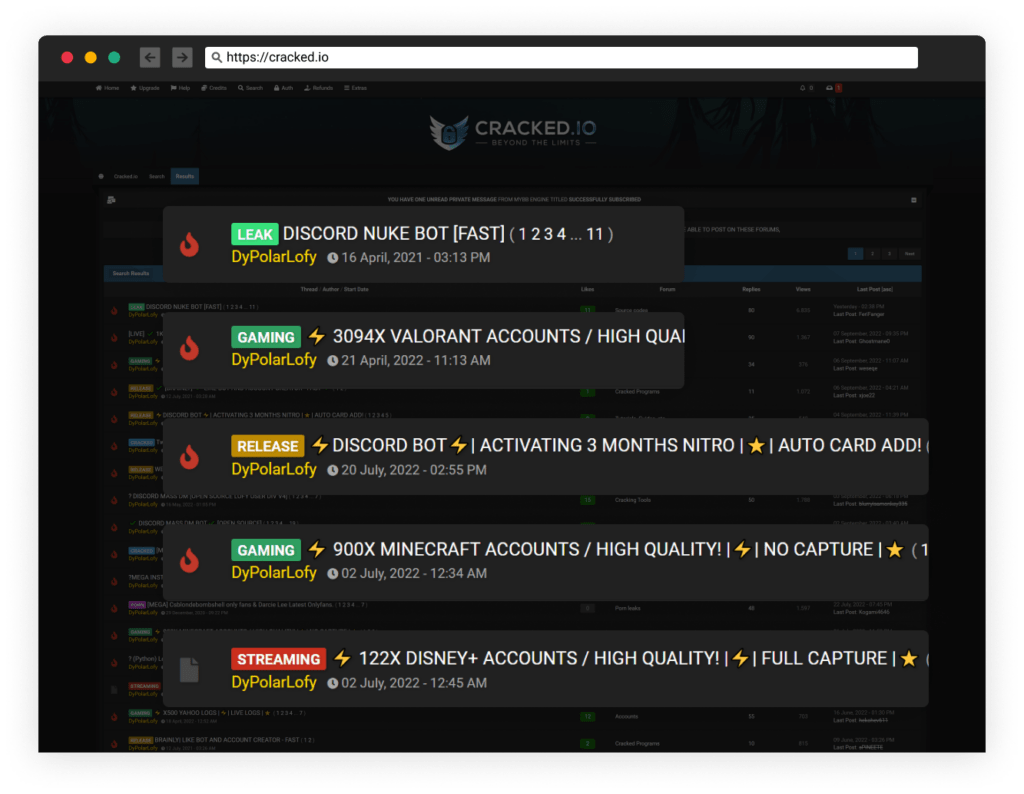
Task: Click the flame icon beside Valorant accounts
Action: tap(189, 347)
